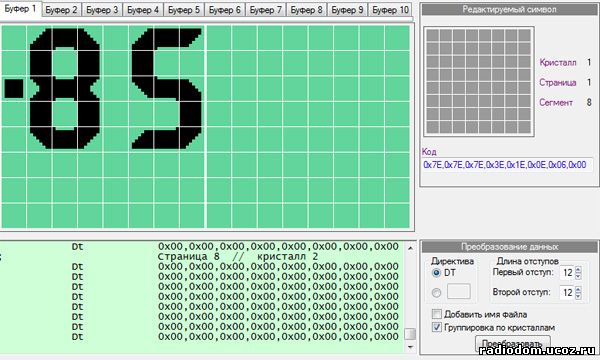The width and height of the screenshot is (600, 360).
Task: Increase the Второй отступ value with up arrow
Action: tap(578, 289)
